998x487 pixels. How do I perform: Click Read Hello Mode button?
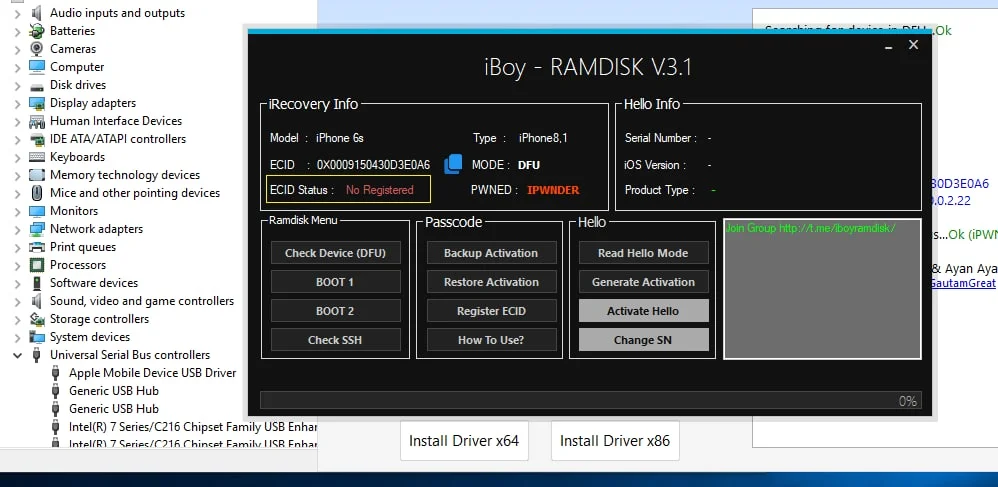click(643, 253)
